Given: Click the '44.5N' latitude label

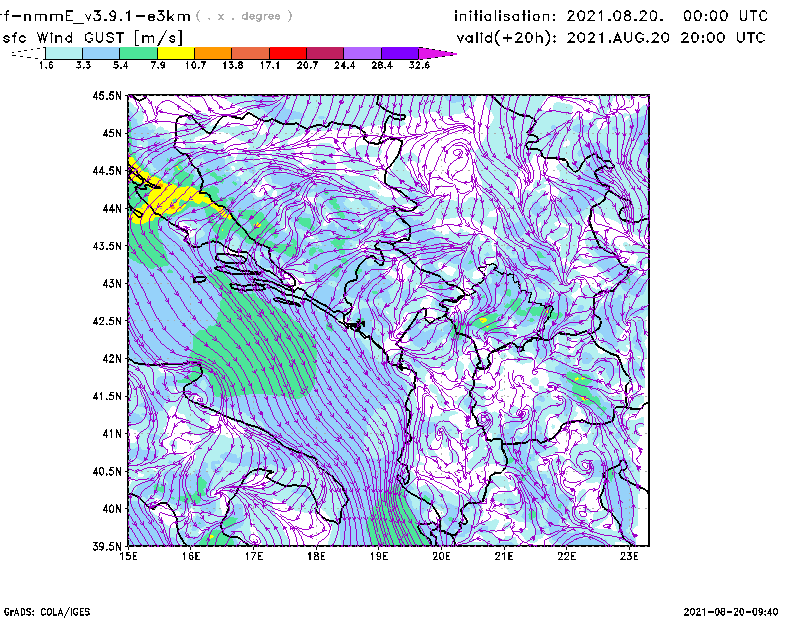Looking at the screenshot, I should (x=107, y=170).
